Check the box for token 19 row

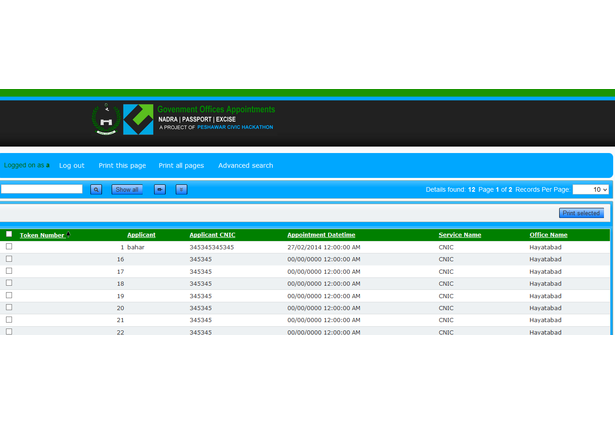(9, 295)
